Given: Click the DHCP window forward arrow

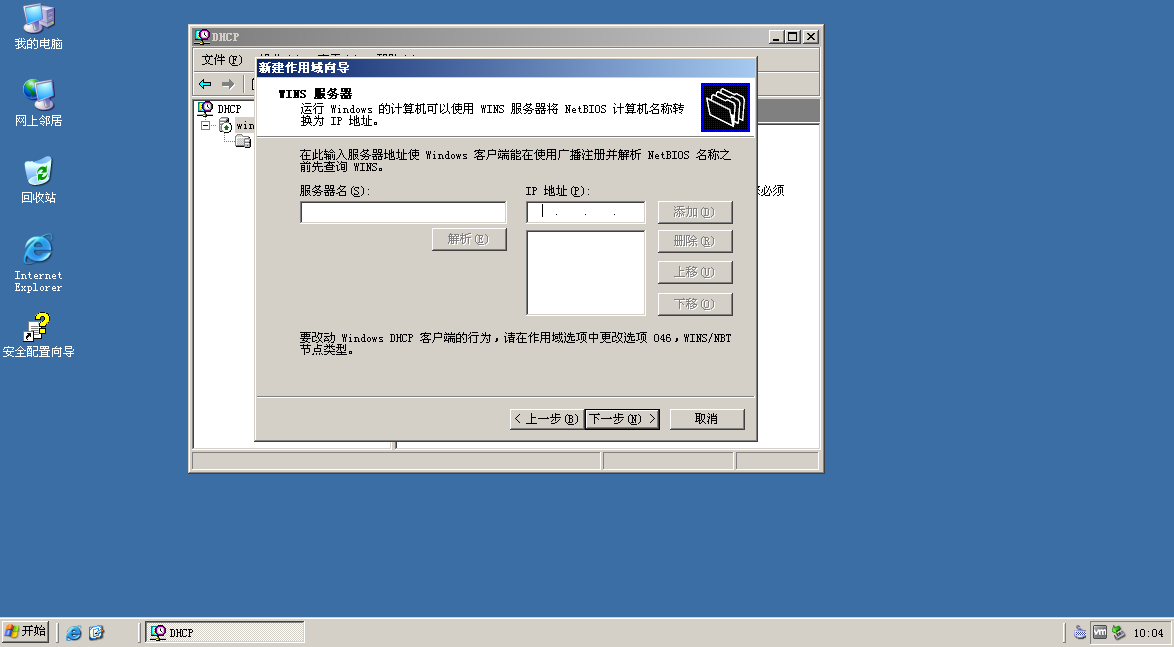Looking at the screenshot, I should [x=228, y=84].
